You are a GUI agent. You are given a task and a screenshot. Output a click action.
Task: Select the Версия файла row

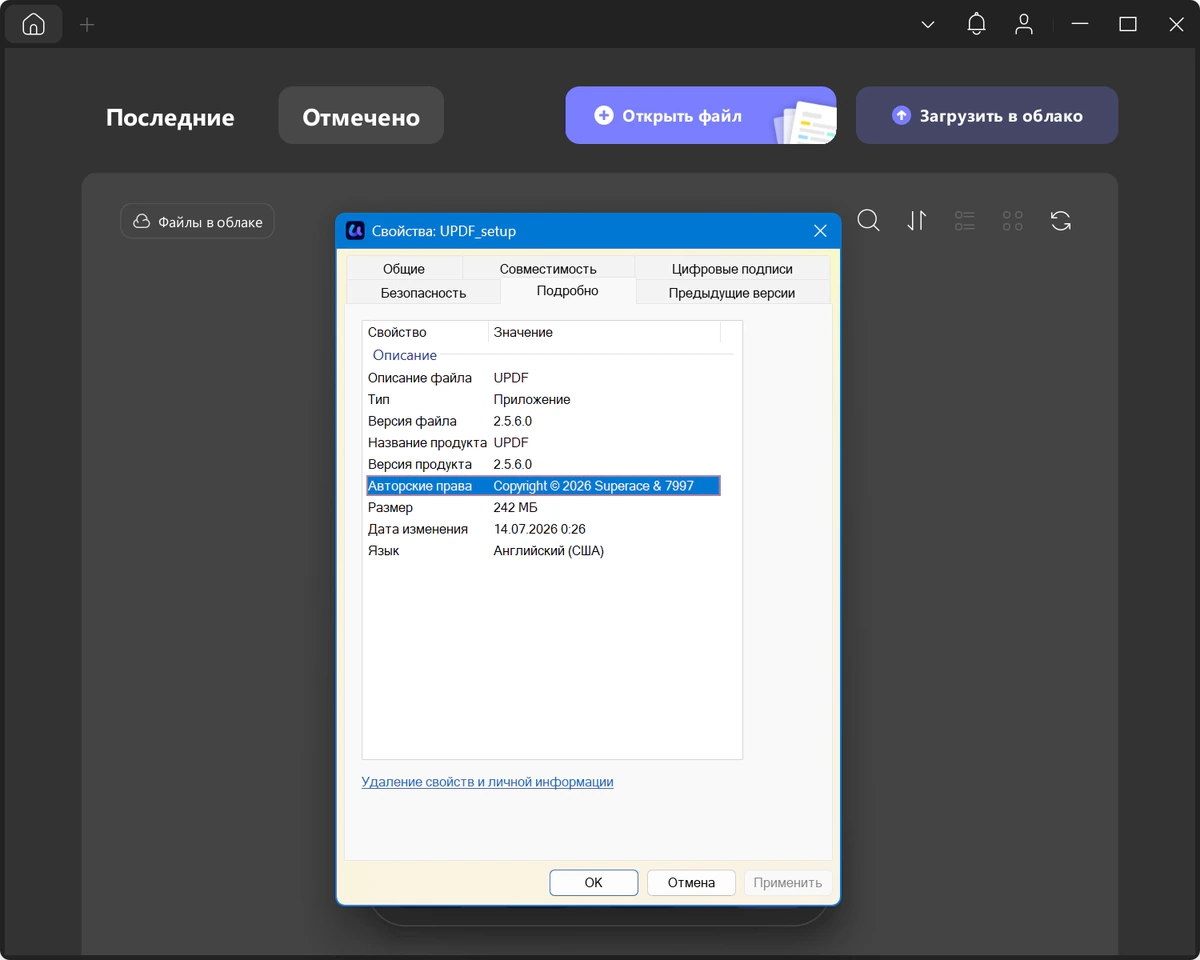pos(543,421)
